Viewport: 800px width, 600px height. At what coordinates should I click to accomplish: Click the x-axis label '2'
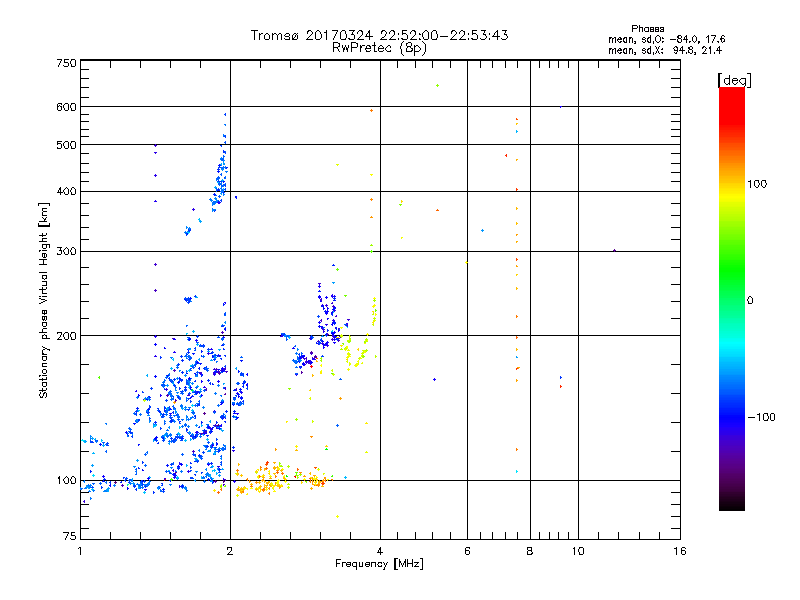tap(230, 551)
